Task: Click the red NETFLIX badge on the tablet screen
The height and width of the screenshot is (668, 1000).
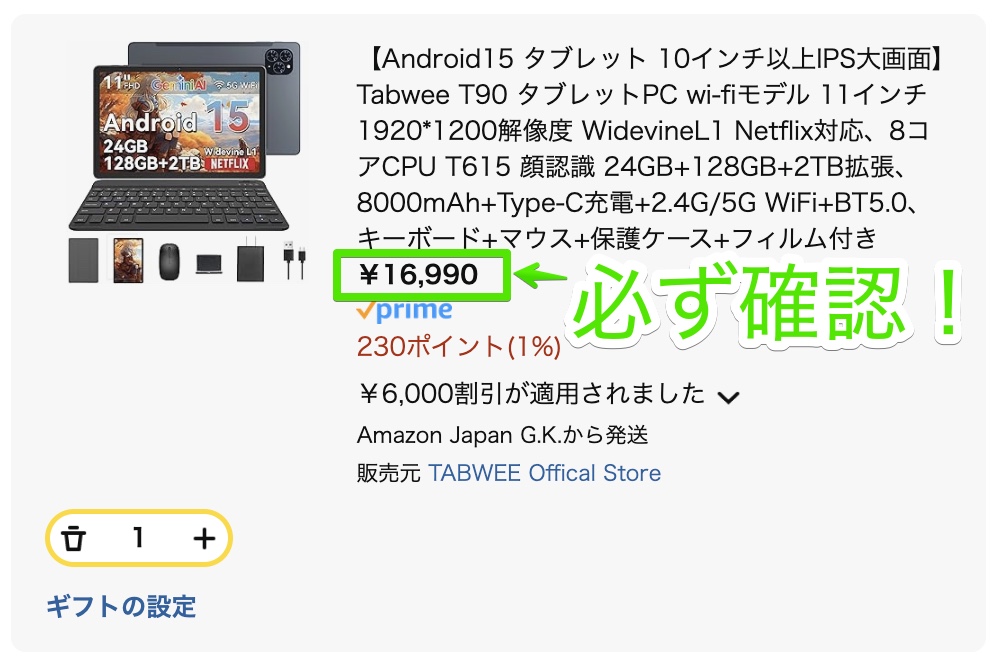Action: 230,163
